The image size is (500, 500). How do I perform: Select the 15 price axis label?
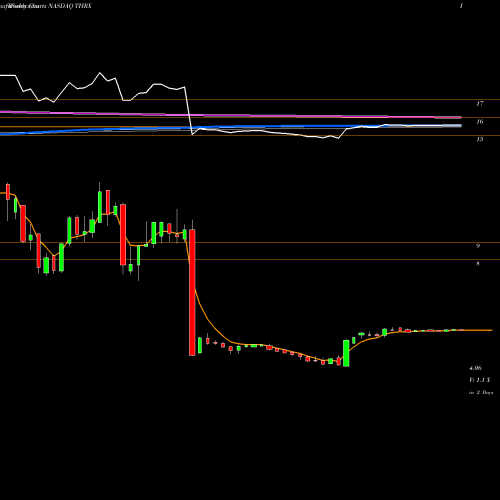[x=479, y=139]
